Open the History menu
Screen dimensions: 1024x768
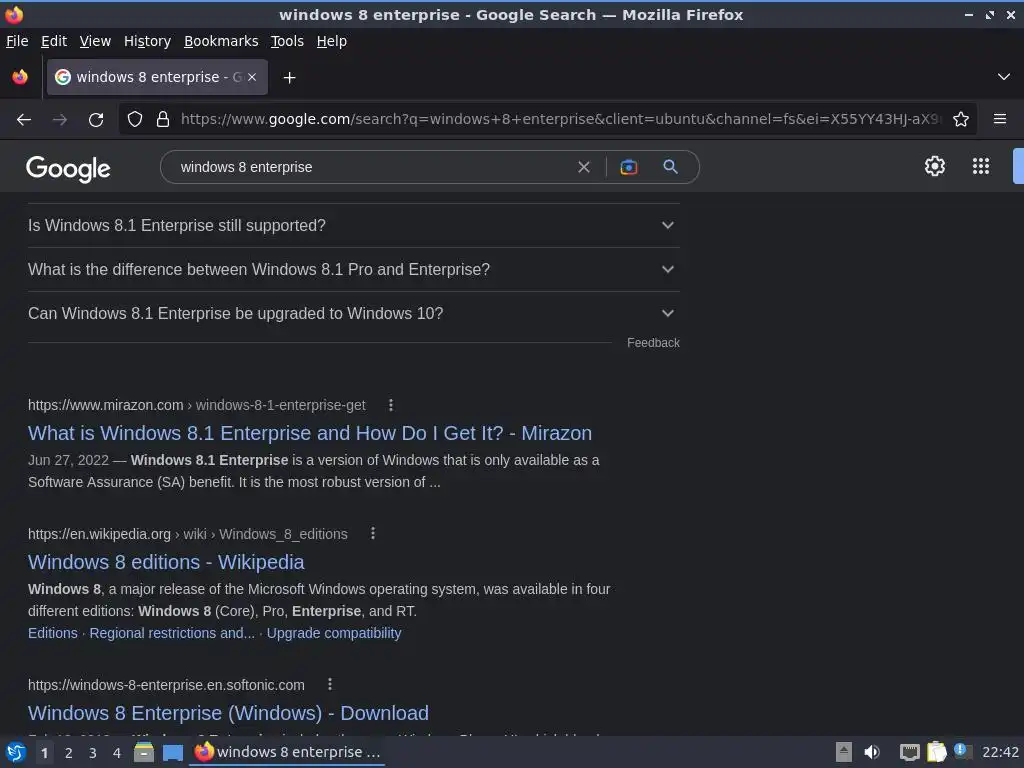[x=148, y=41]
